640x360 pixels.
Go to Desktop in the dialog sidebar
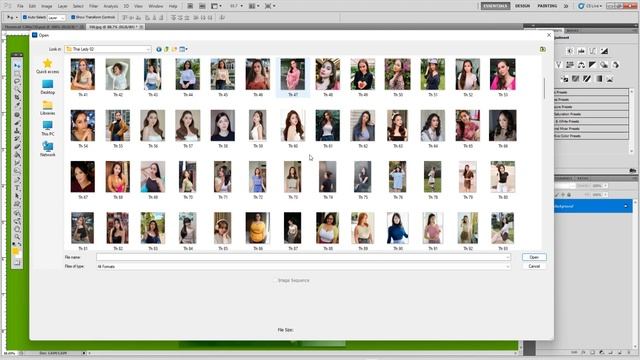(47, 87)
